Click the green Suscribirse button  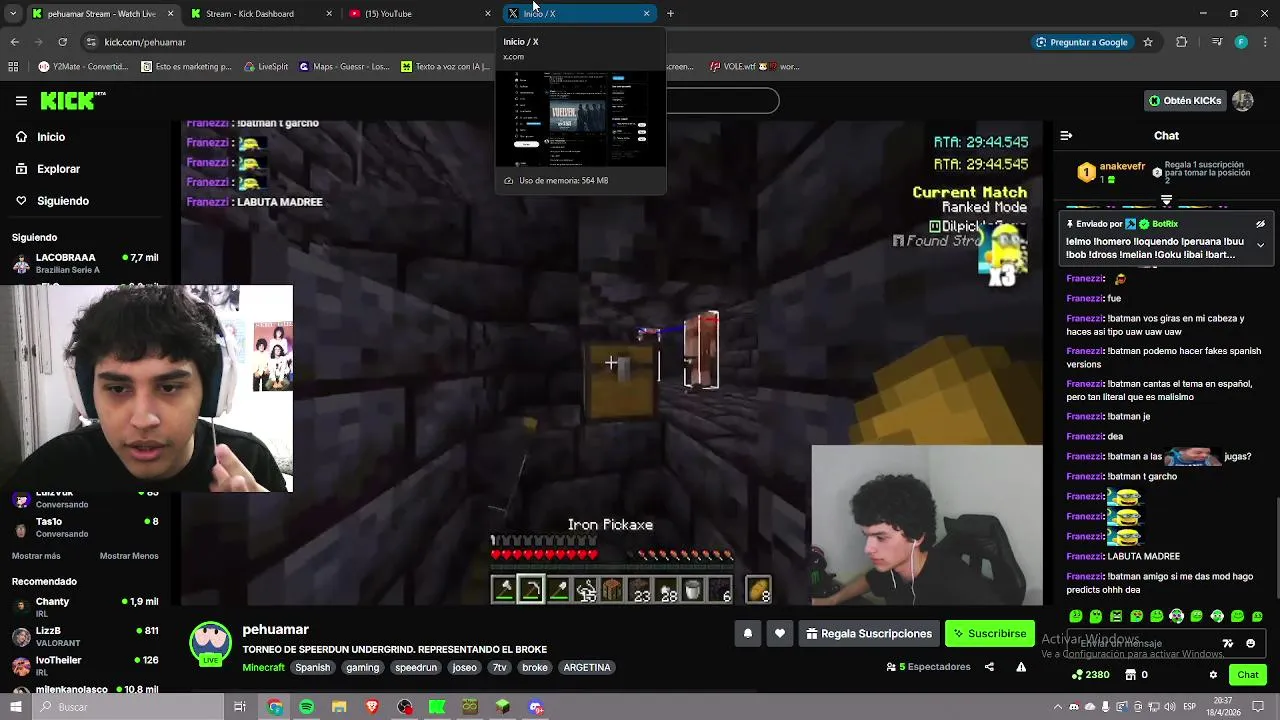(990, 634)
